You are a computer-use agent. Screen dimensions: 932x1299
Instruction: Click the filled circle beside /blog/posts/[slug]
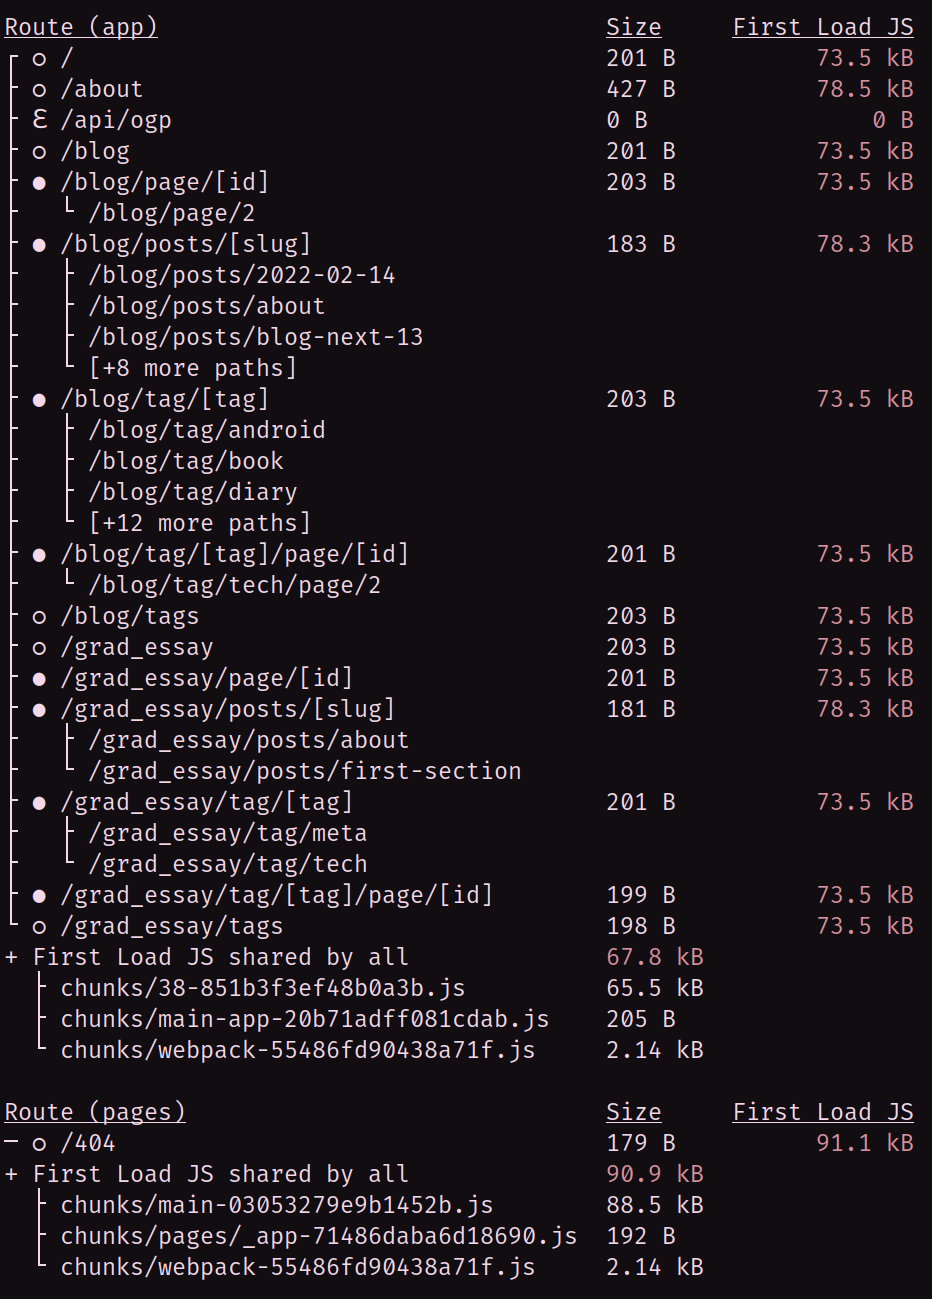coord(40,245)
